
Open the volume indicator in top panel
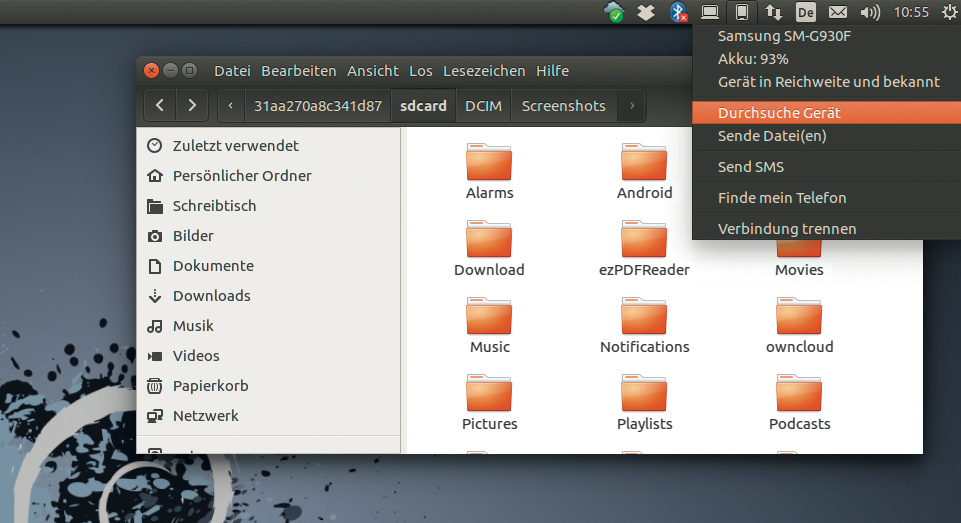(x=869, y=12)
